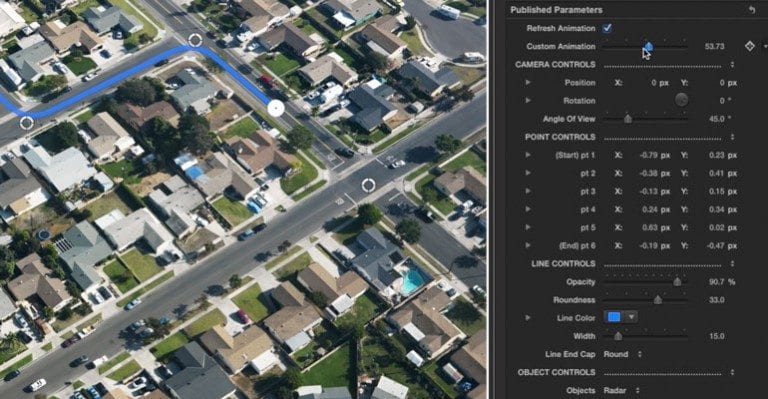Open the Line Color dropdown arrow

point(631,317)
